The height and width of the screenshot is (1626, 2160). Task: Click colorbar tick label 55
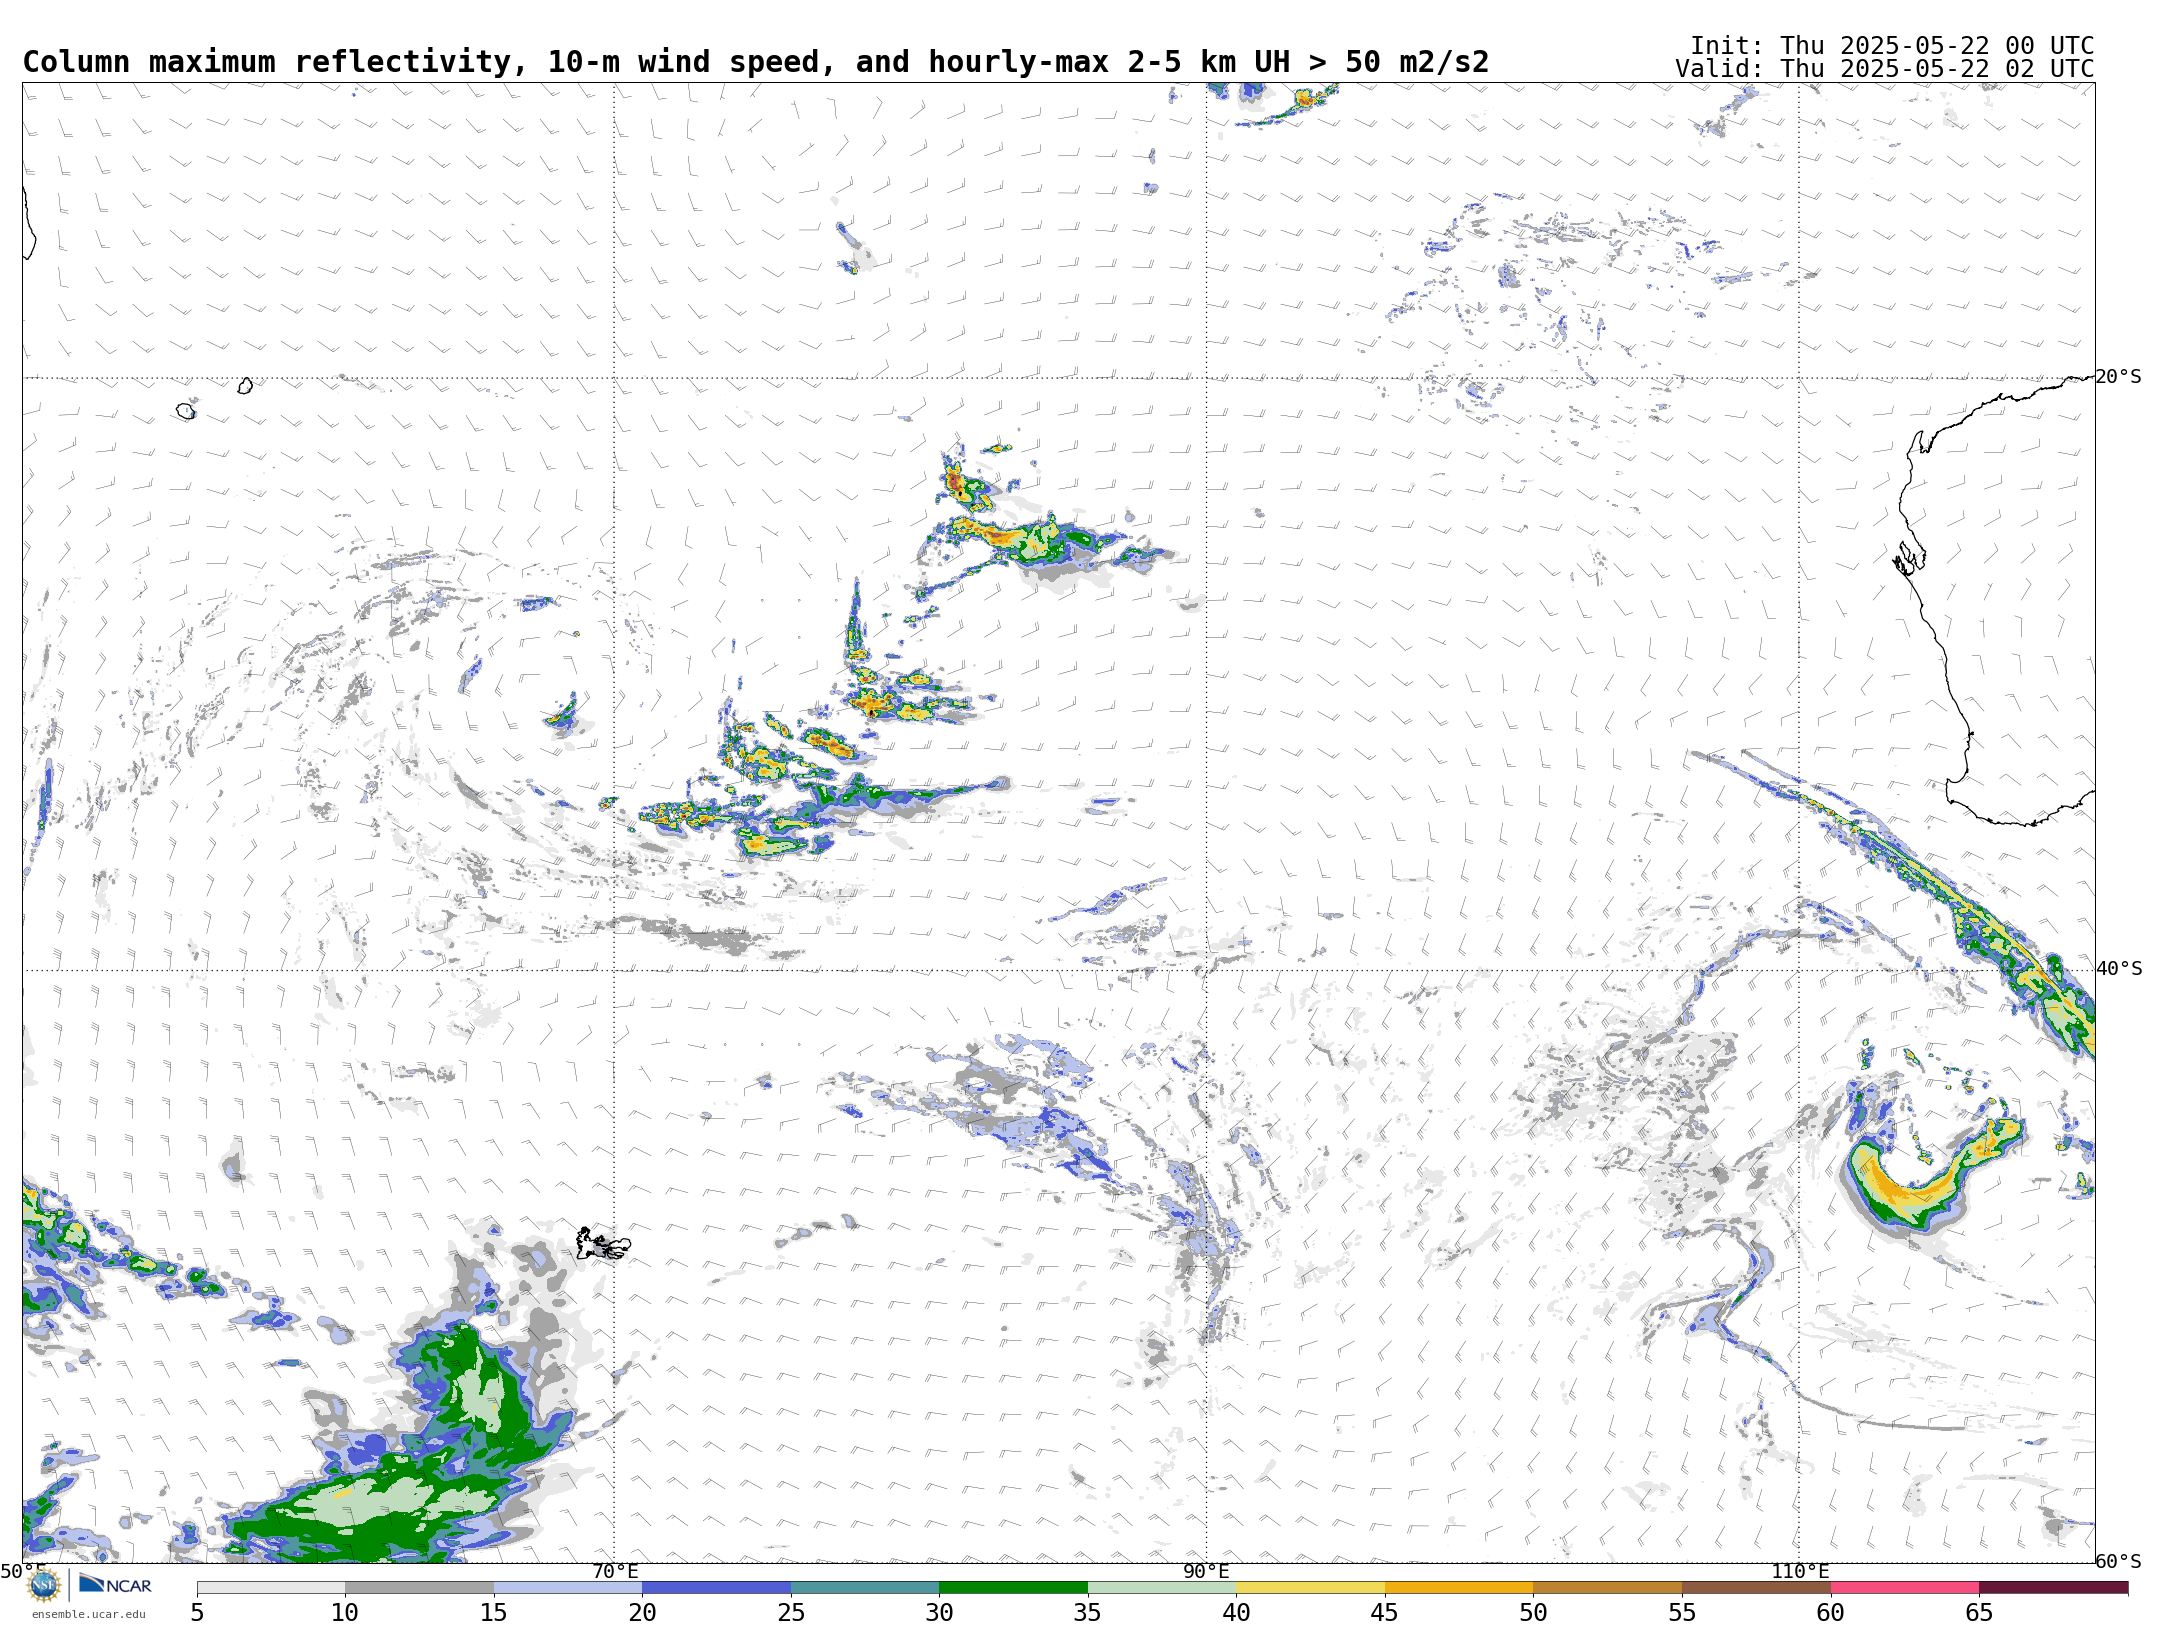click(1682, 1612)
